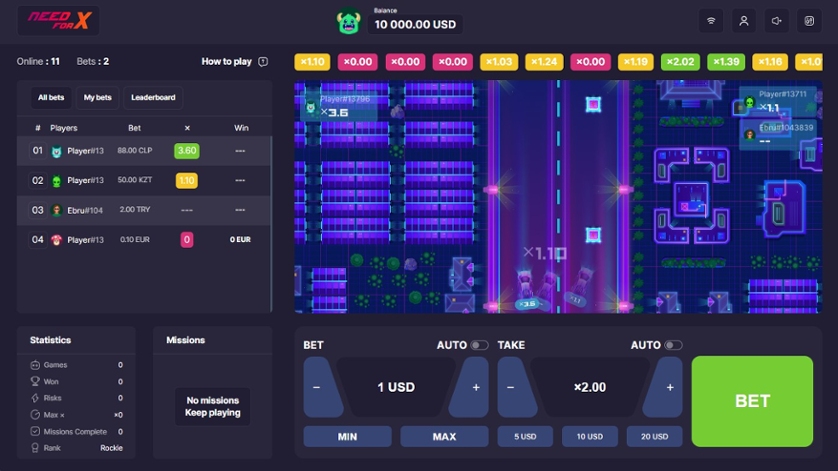Click the How to play info icon
The image size is (838, 471).
[263, 62]
